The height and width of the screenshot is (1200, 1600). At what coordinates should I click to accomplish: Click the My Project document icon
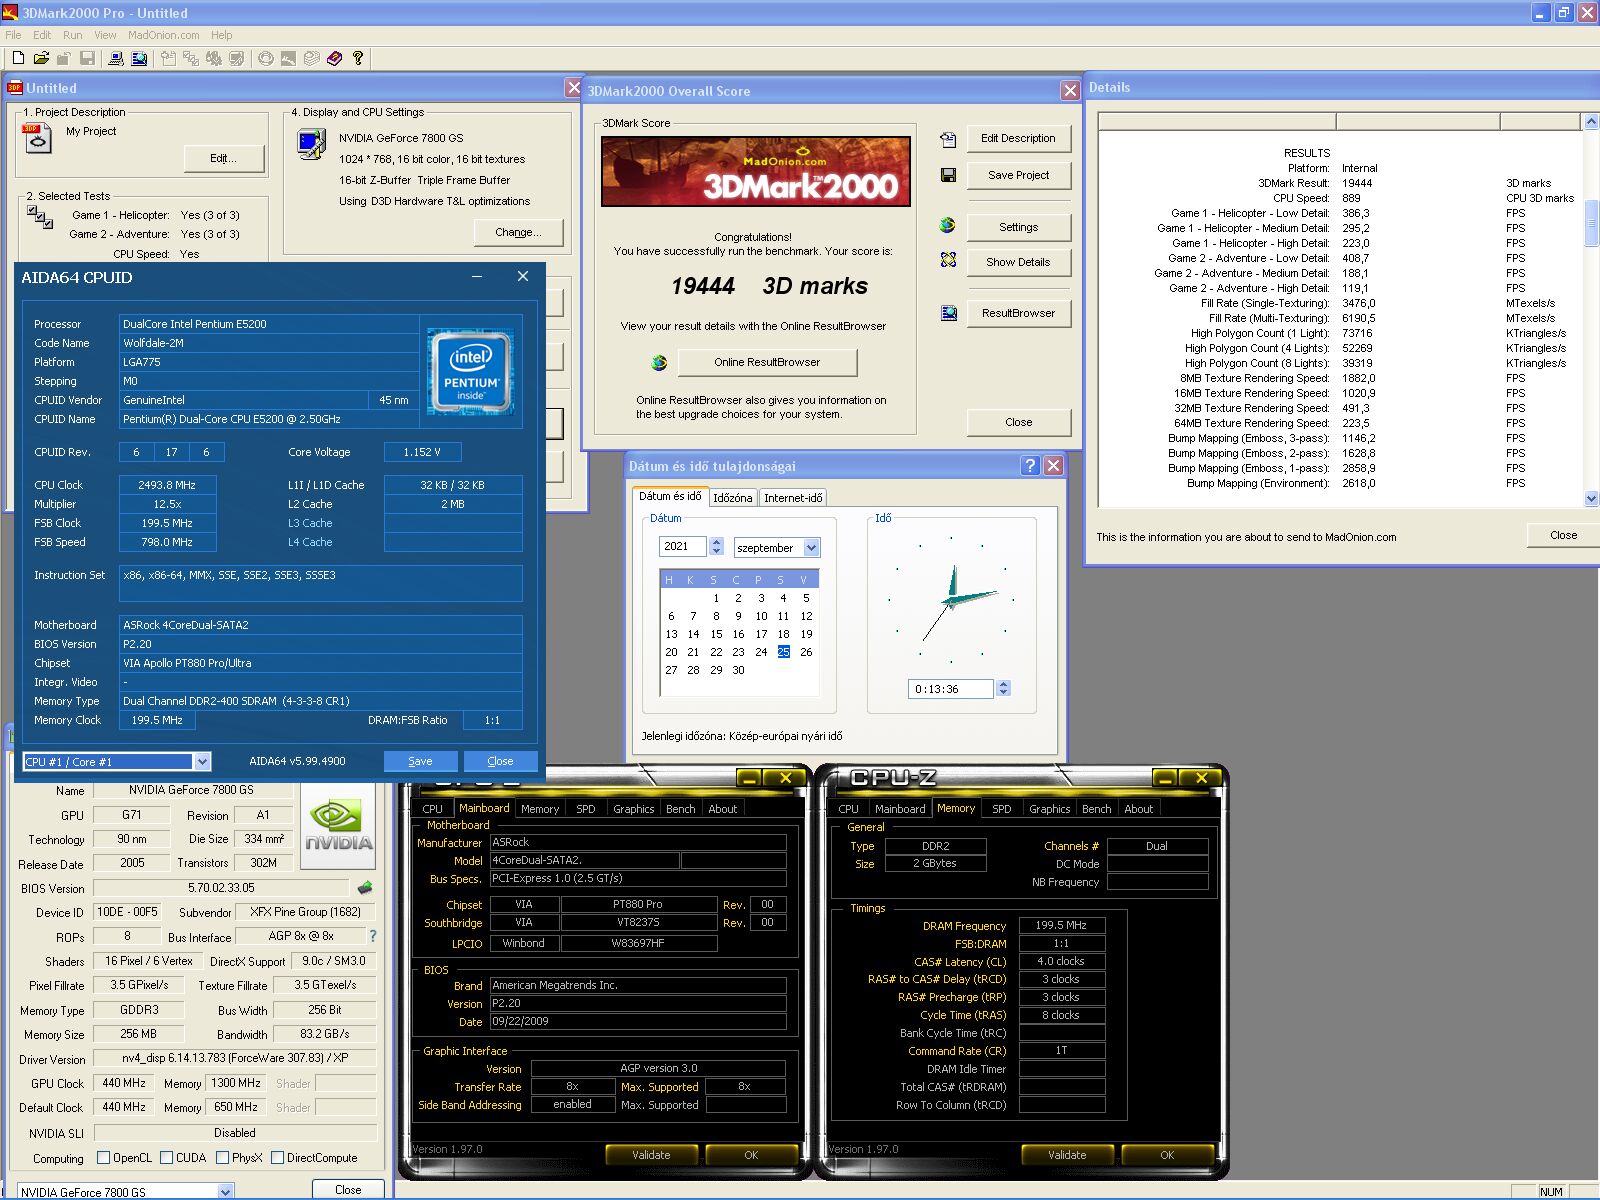click(x=37, y=138)
